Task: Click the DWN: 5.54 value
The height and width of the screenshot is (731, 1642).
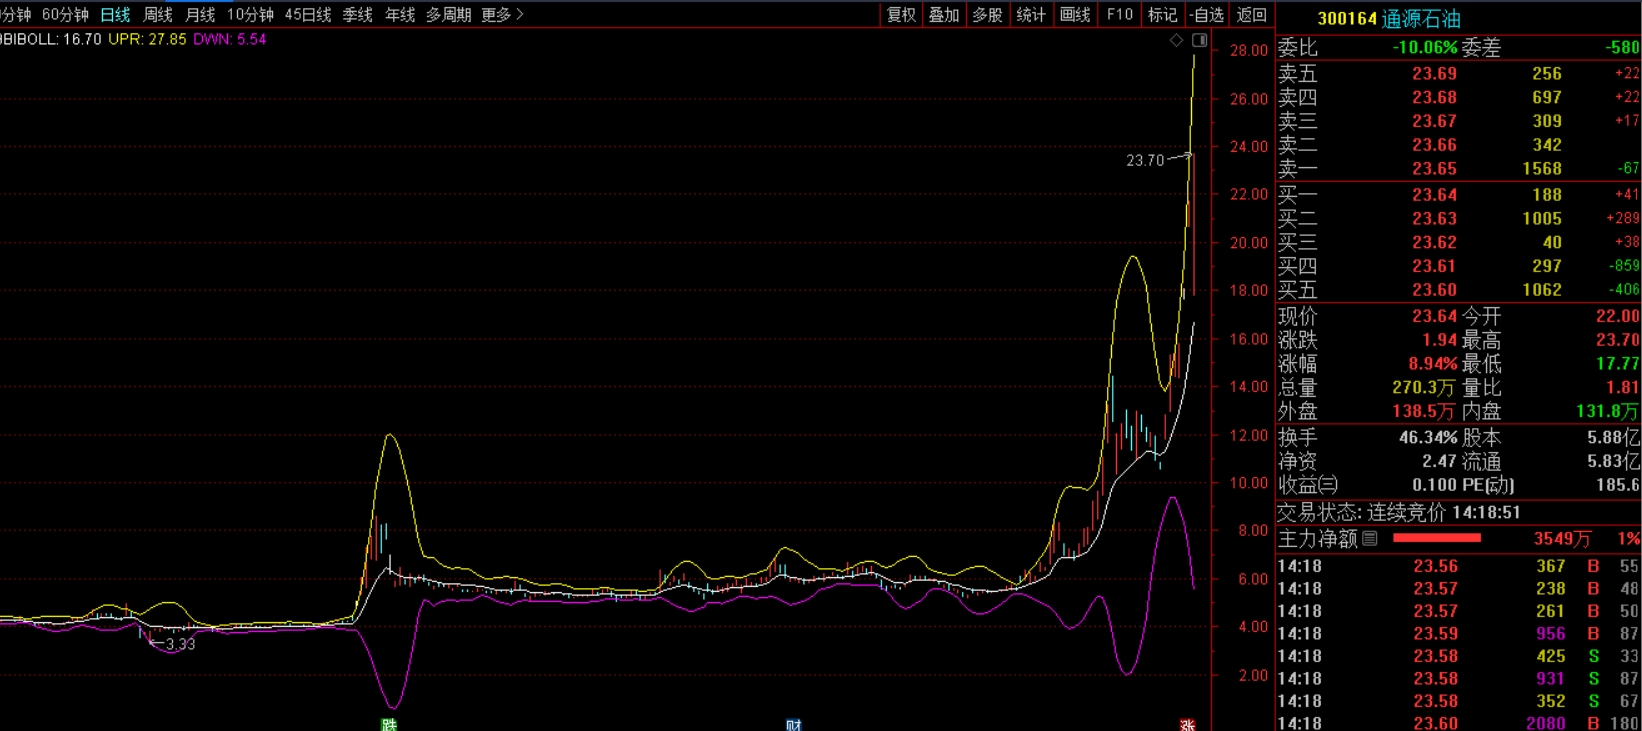Action: click(230, 39)
